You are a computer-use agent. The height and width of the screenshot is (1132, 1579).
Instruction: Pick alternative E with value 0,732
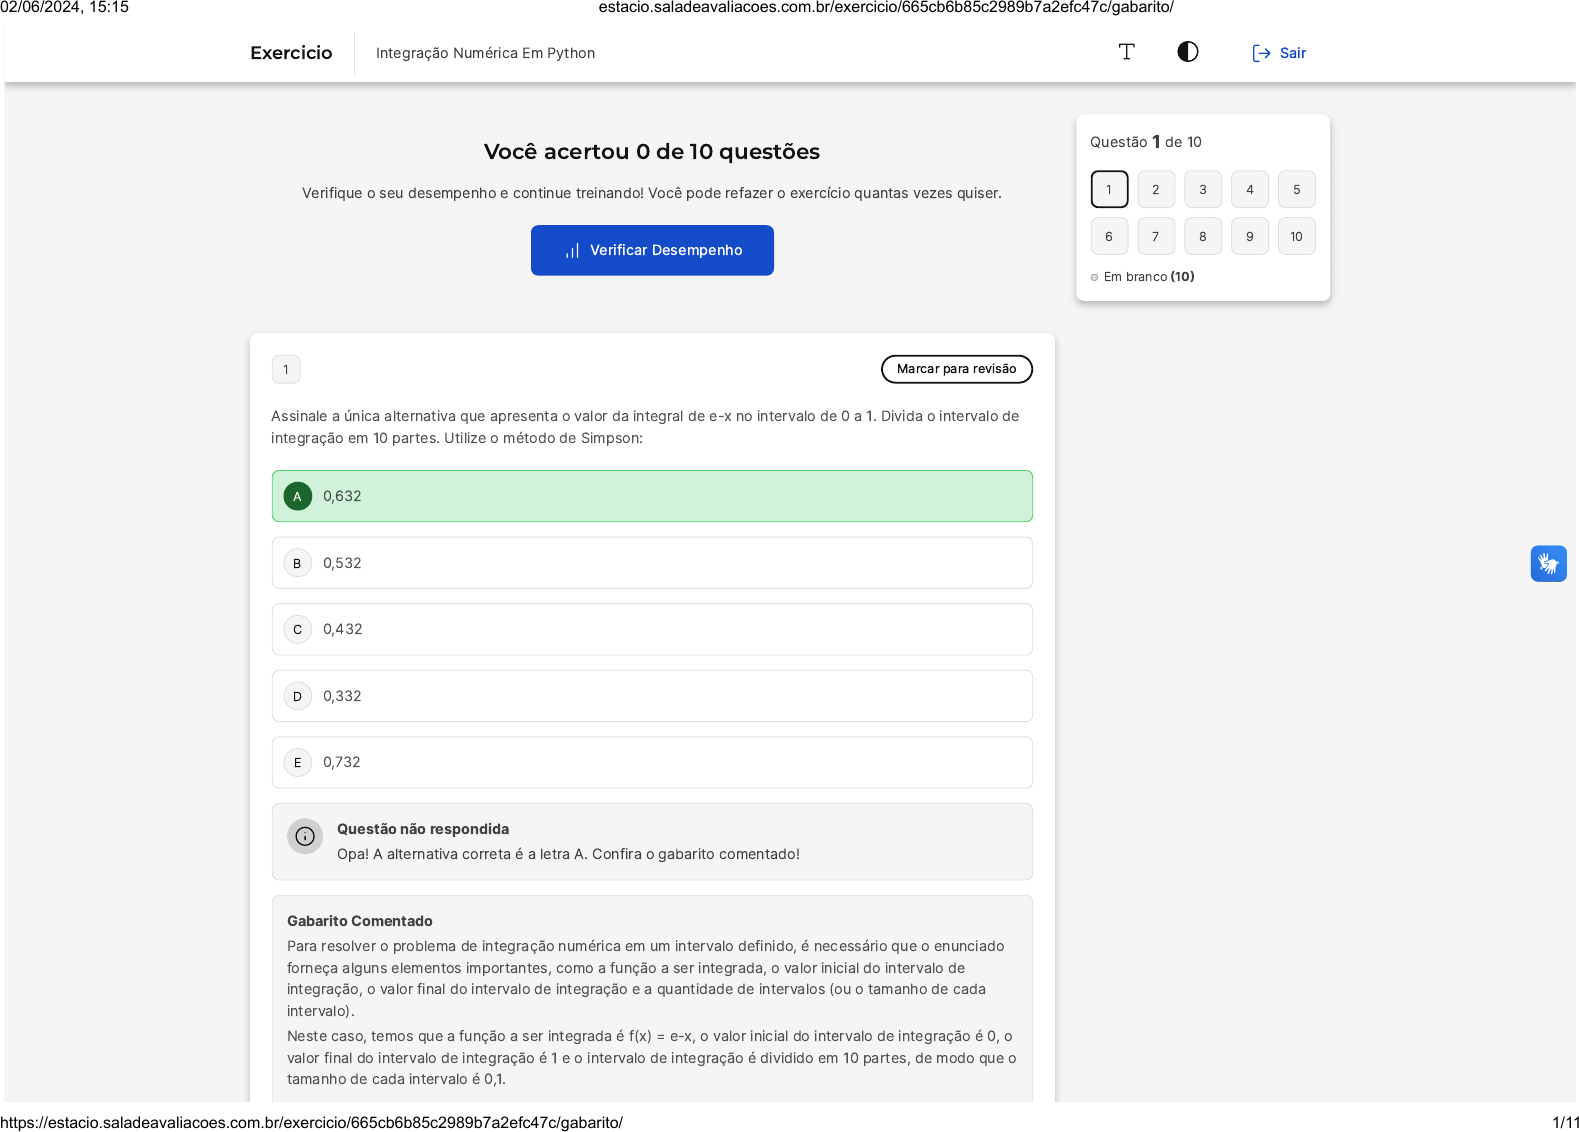652,762
